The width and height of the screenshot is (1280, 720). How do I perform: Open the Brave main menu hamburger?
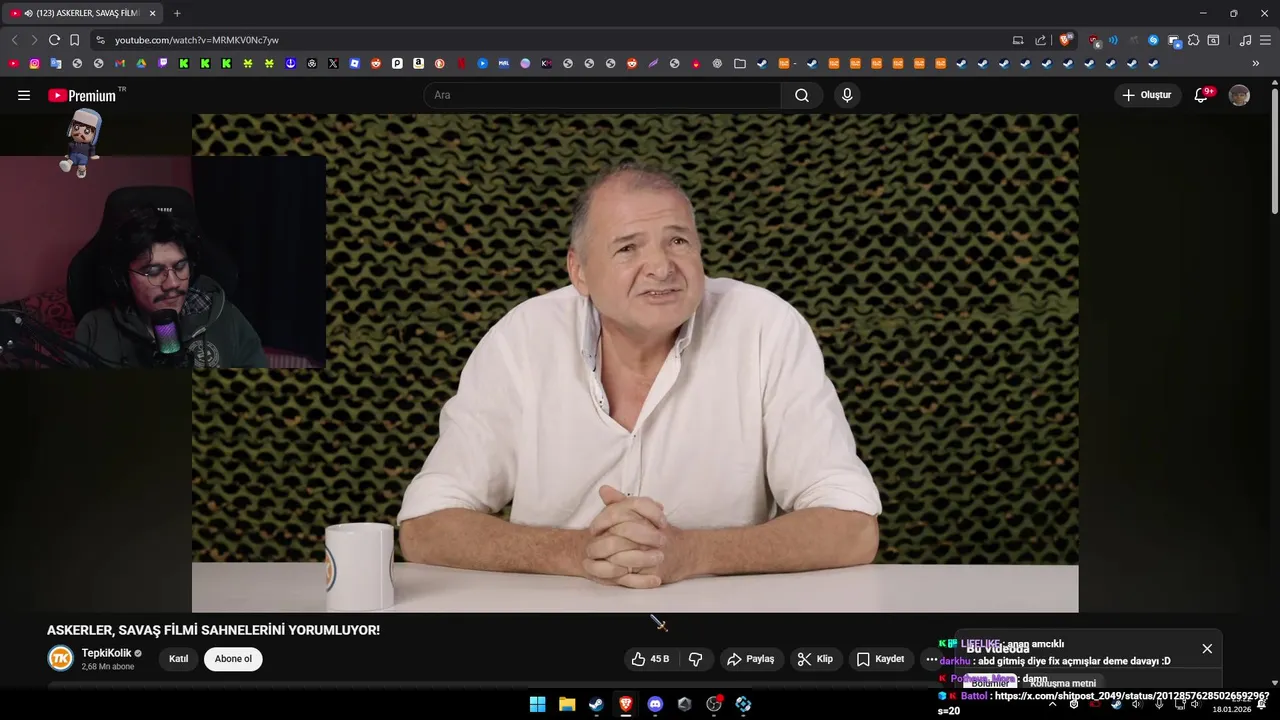point(1265,40)
